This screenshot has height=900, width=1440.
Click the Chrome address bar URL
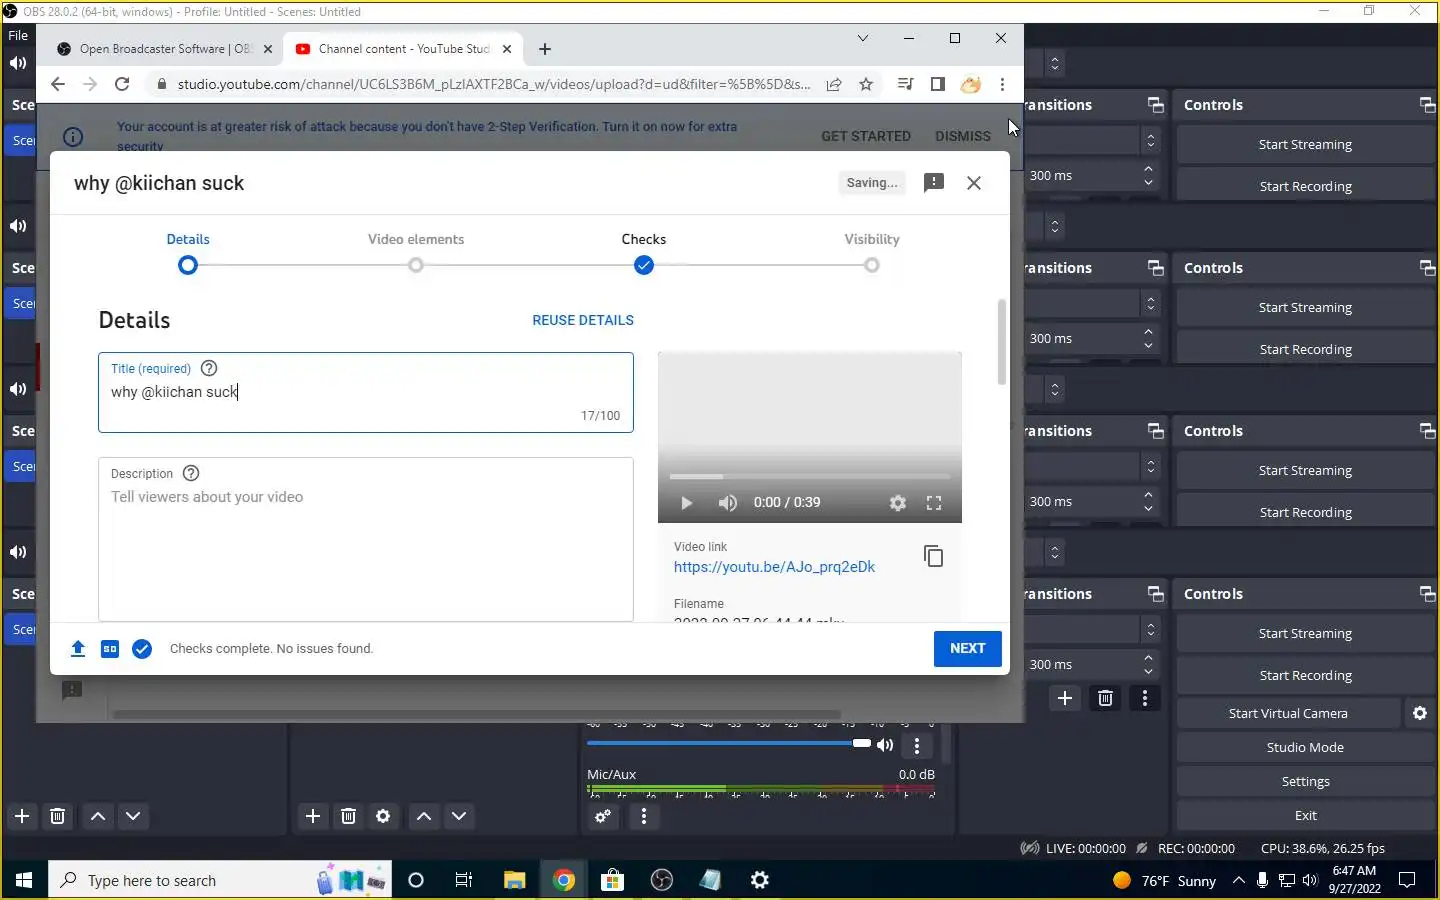coord(494,84)
